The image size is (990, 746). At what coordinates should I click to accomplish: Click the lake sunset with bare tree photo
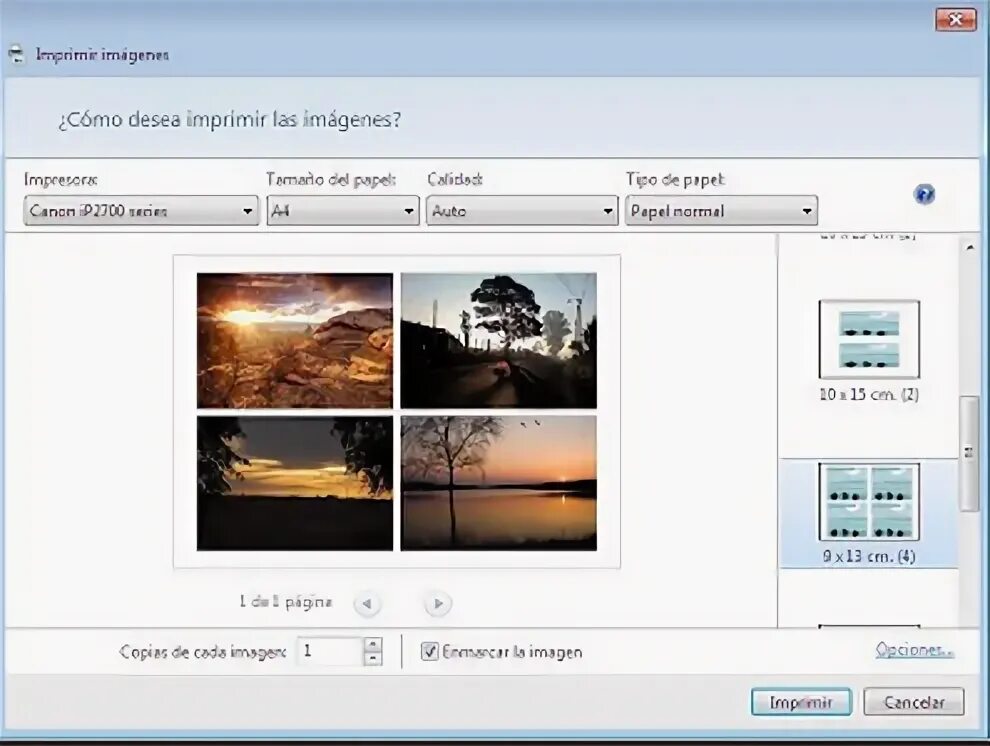(498, 483)
